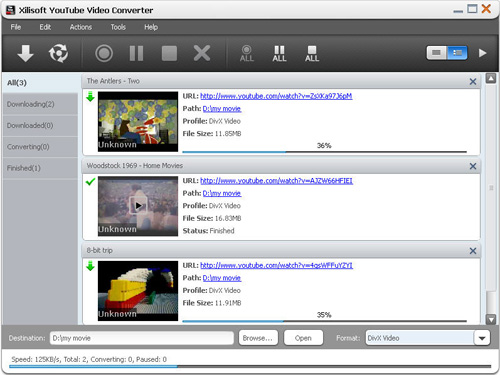Select the Downloaded(0) category

point(40,126)
